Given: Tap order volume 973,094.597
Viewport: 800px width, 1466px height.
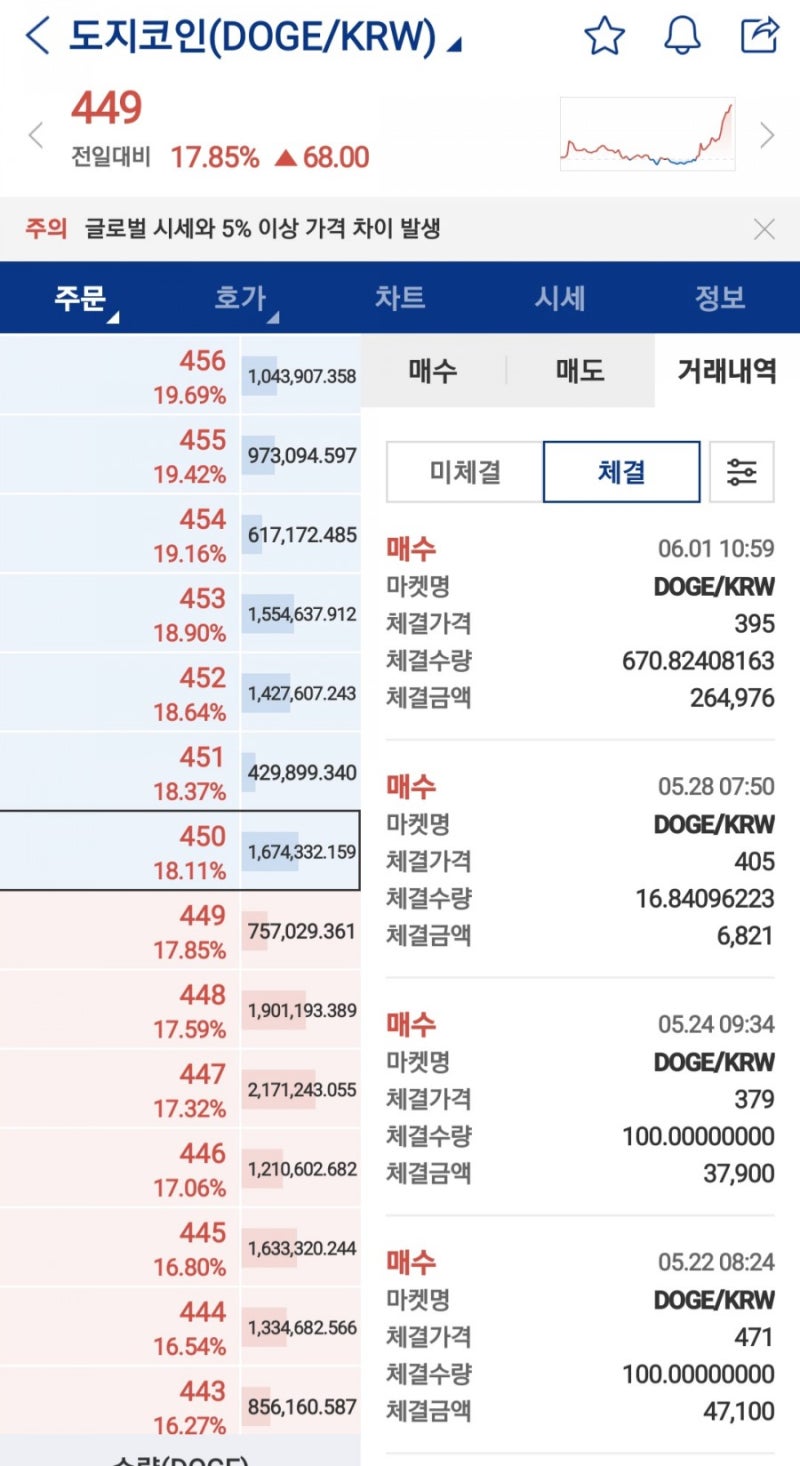Looking at the screenshot, I should (302, 456).
